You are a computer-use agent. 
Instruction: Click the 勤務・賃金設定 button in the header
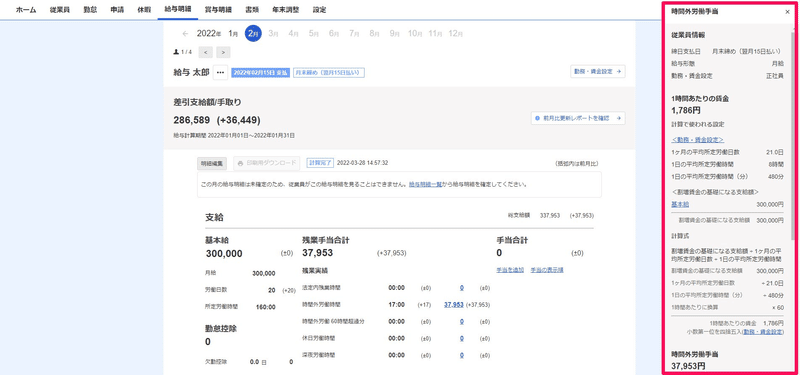tap(597, 72)
